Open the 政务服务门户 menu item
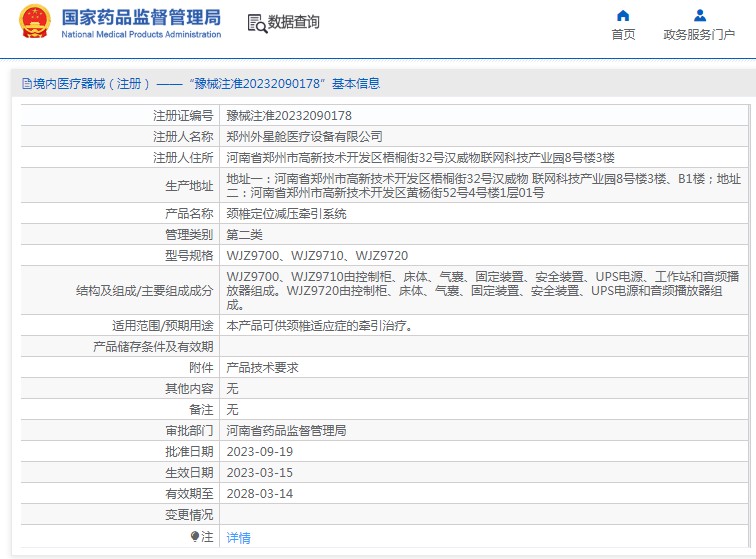 (x=700, y=35)
